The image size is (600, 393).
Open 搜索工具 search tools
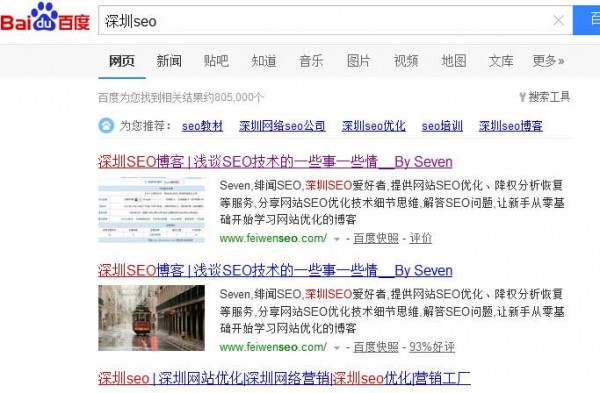click(x=545, y=97)
